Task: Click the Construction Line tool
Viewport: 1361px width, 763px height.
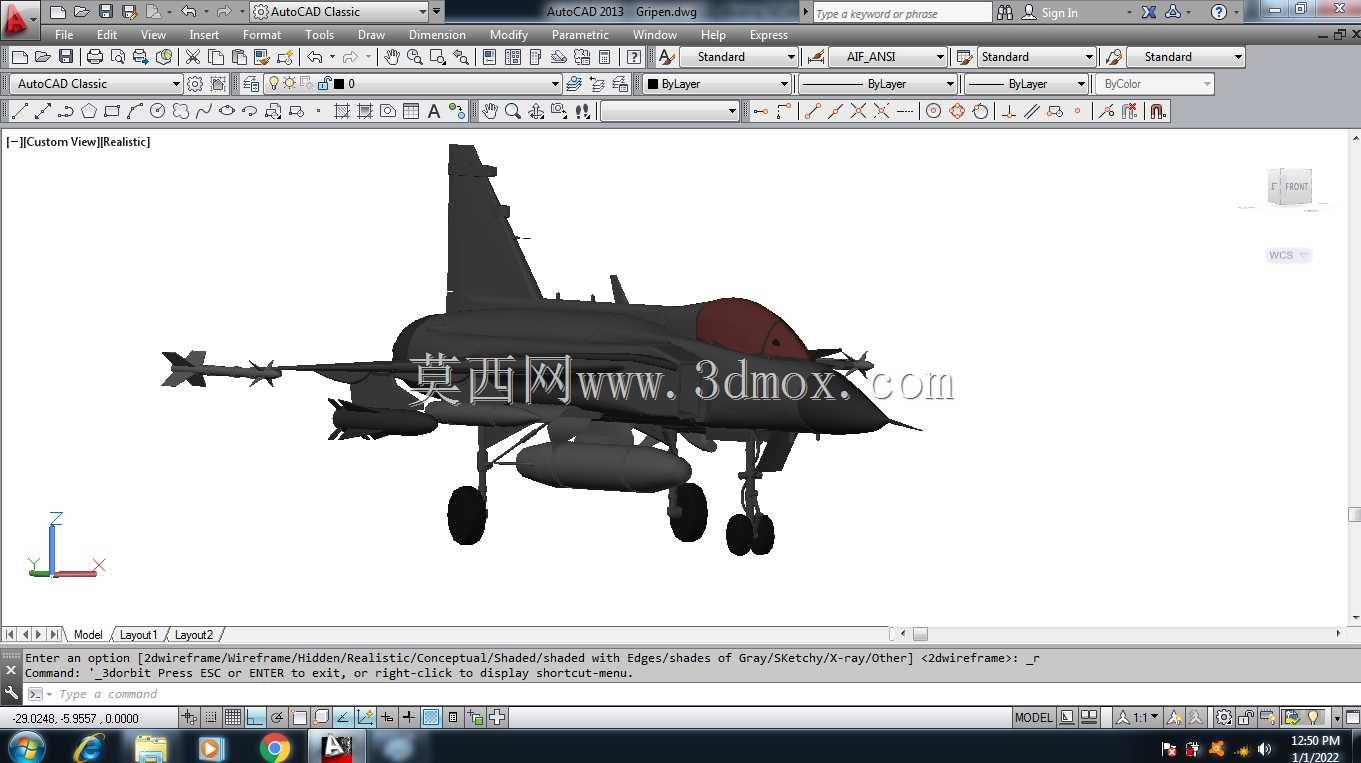Action: click(x=43, y=111)
